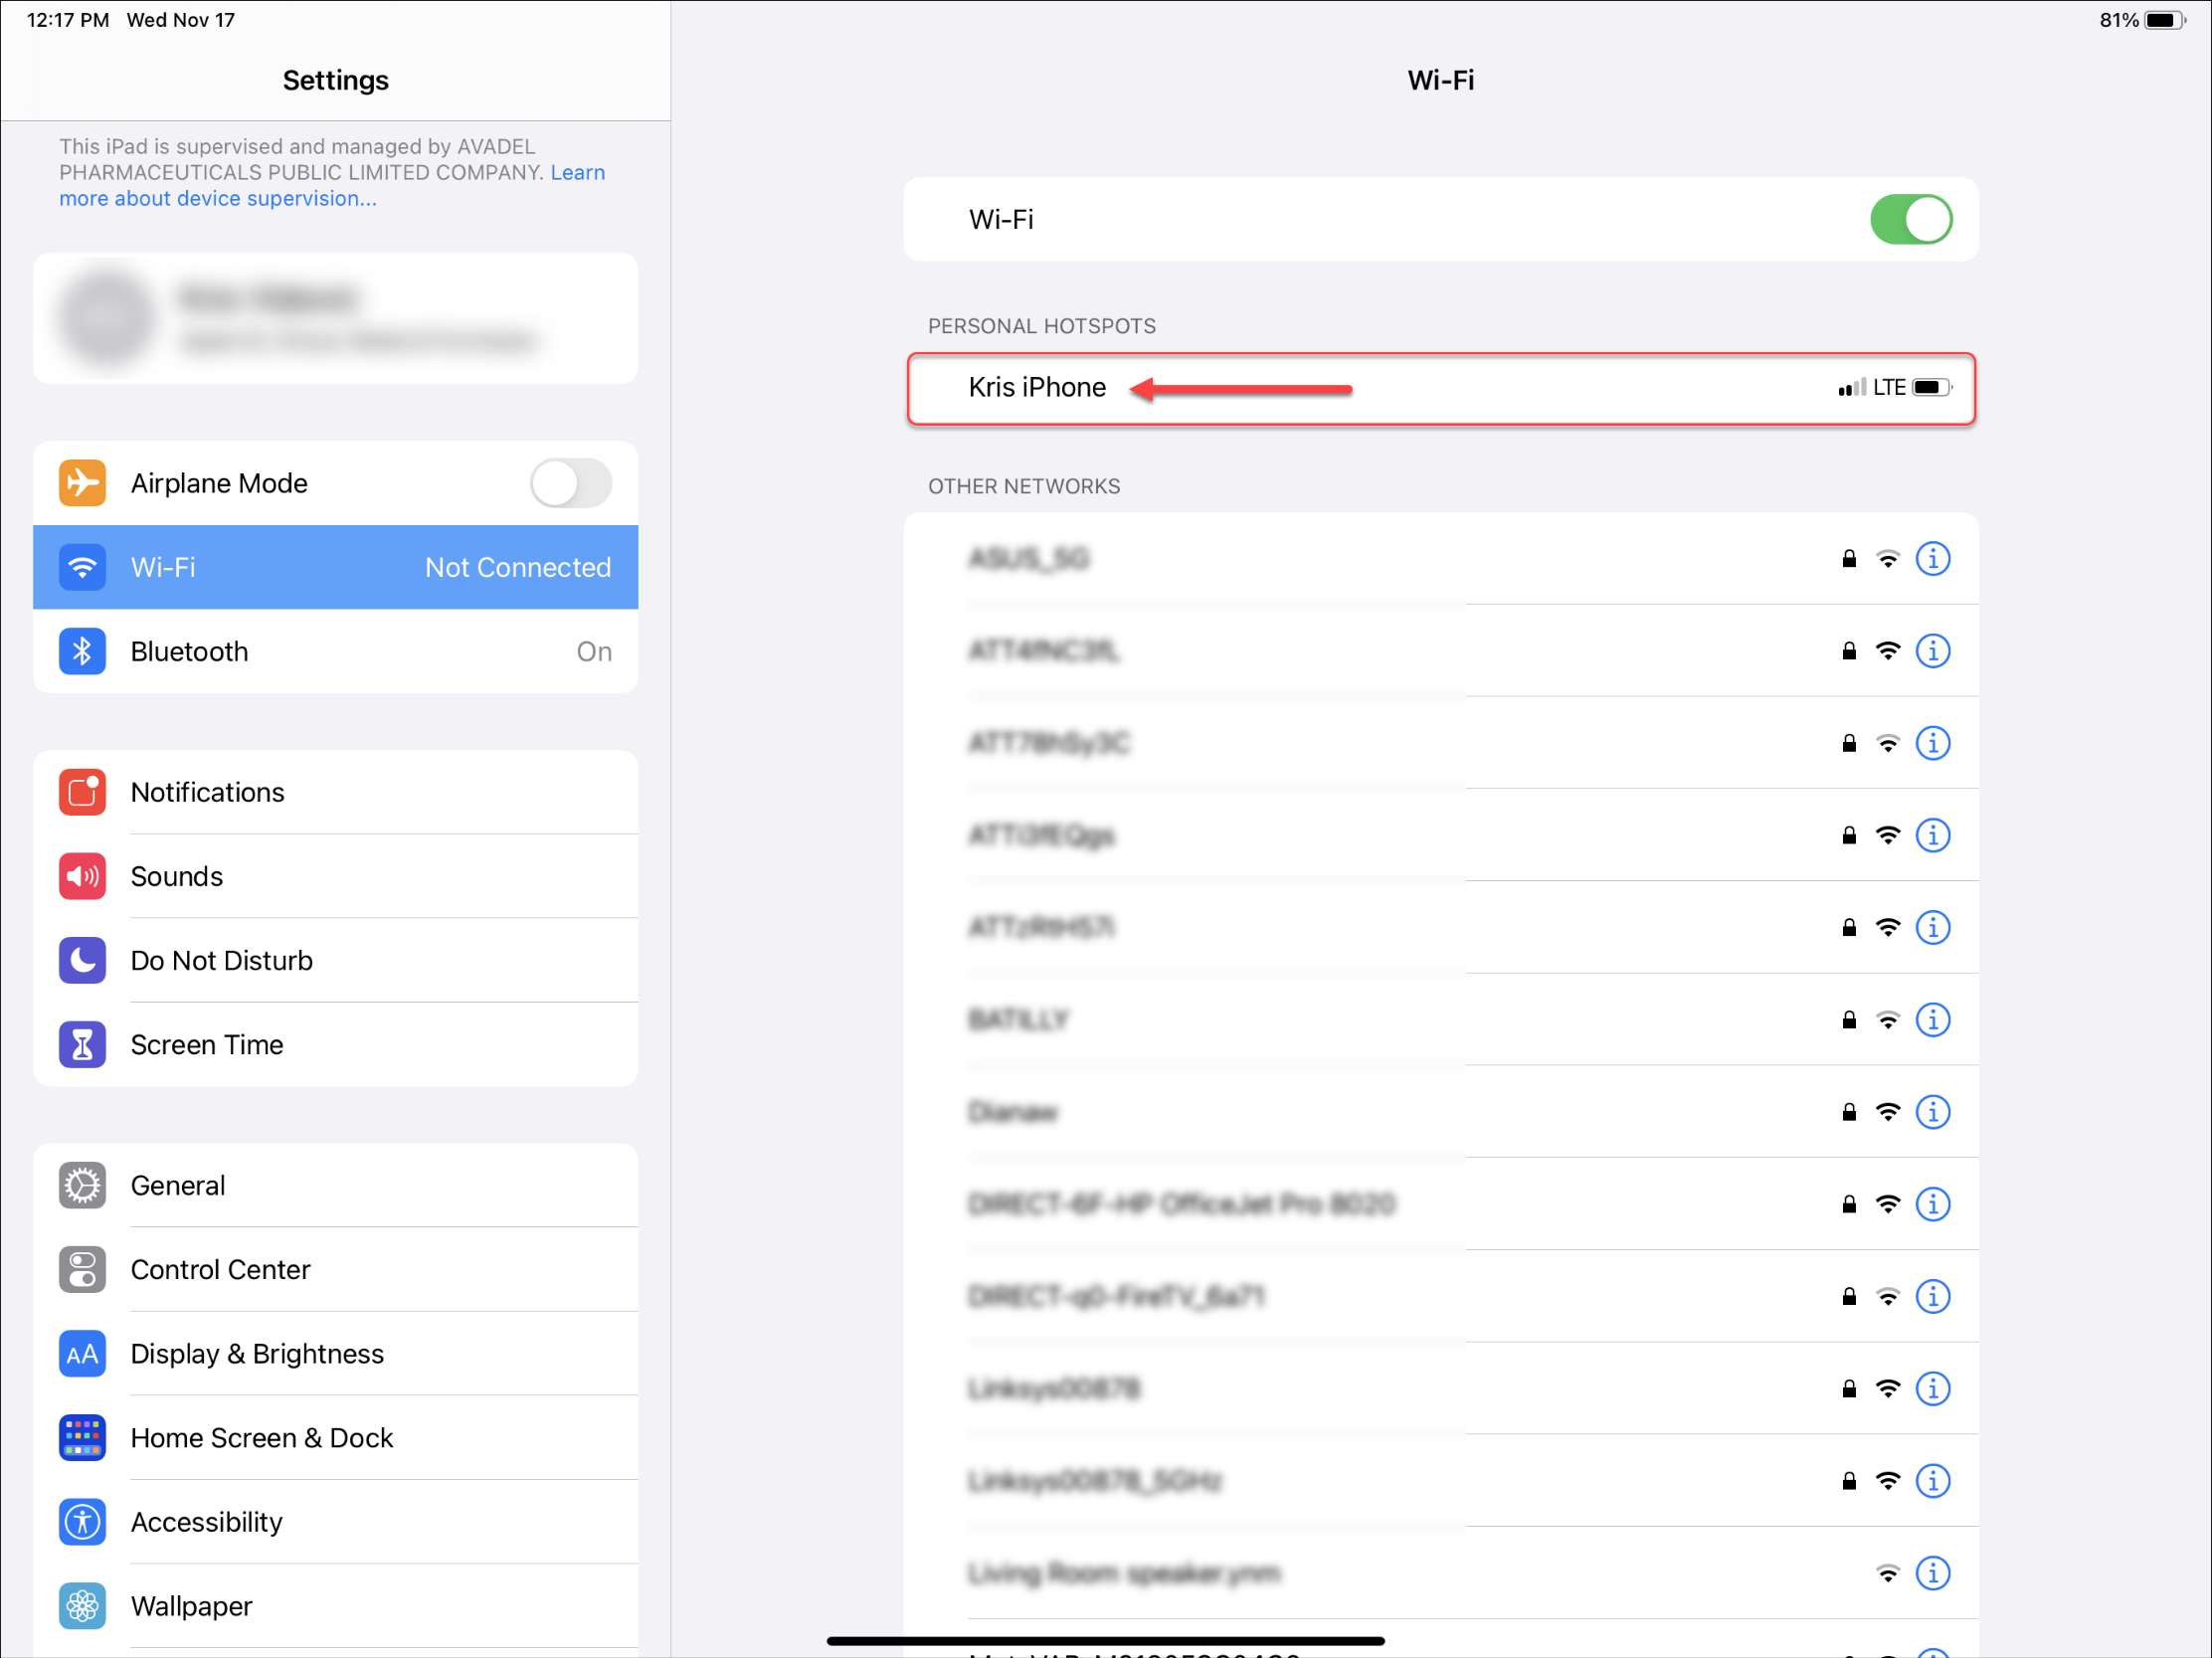Open General settings
This screenshot has height=1658, width=2212.
coord(335,1185)
